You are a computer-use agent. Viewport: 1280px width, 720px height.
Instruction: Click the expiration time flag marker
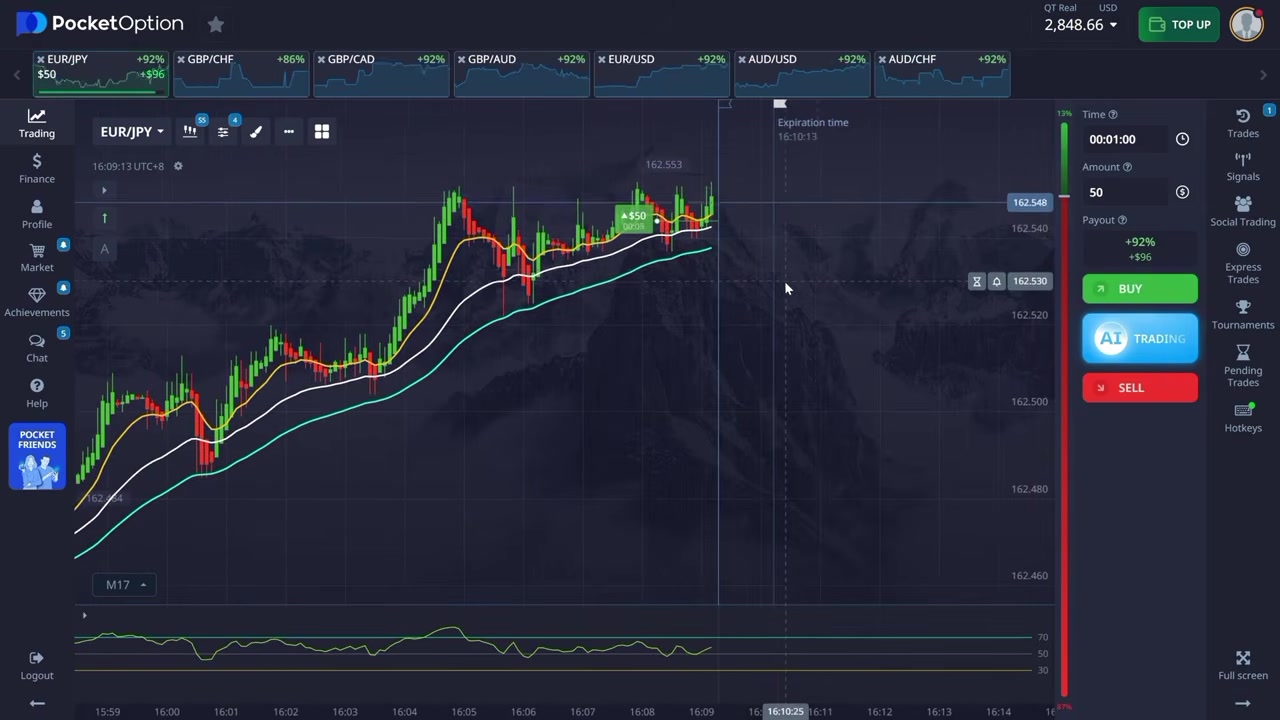click(x=780, y=104)
